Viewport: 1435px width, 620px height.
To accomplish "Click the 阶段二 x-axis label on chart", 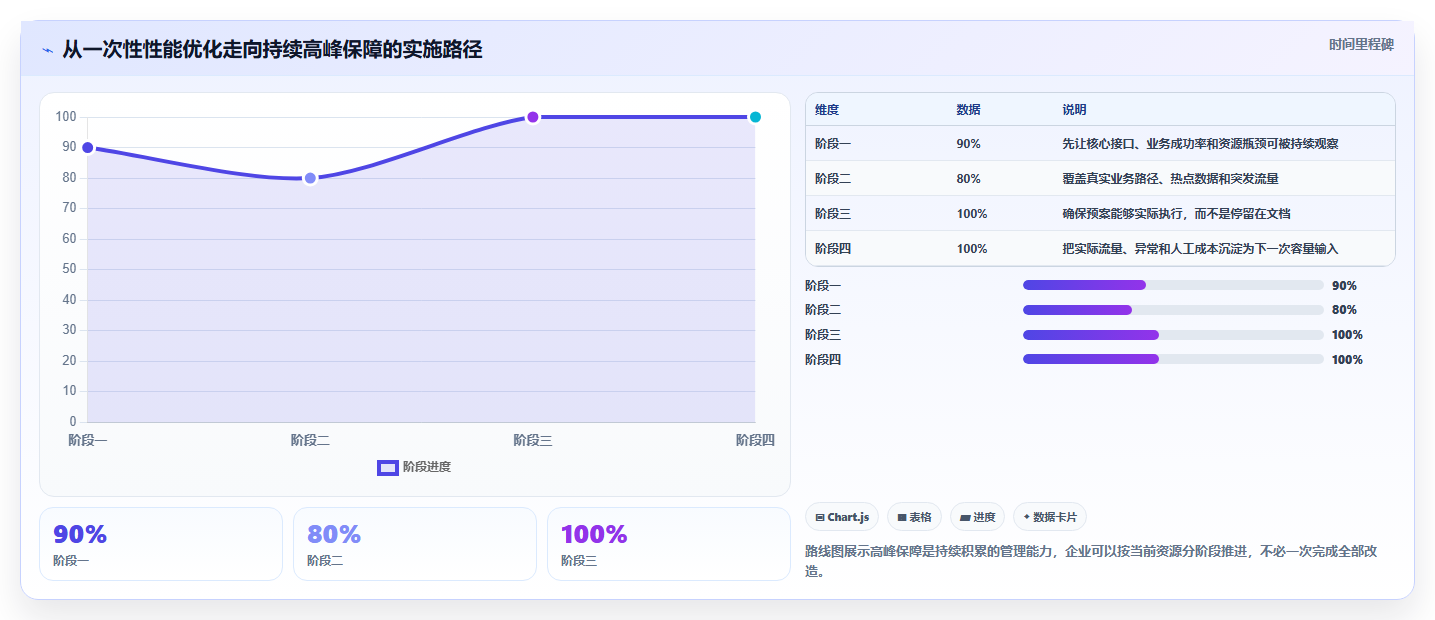I will tap(310, 440).
